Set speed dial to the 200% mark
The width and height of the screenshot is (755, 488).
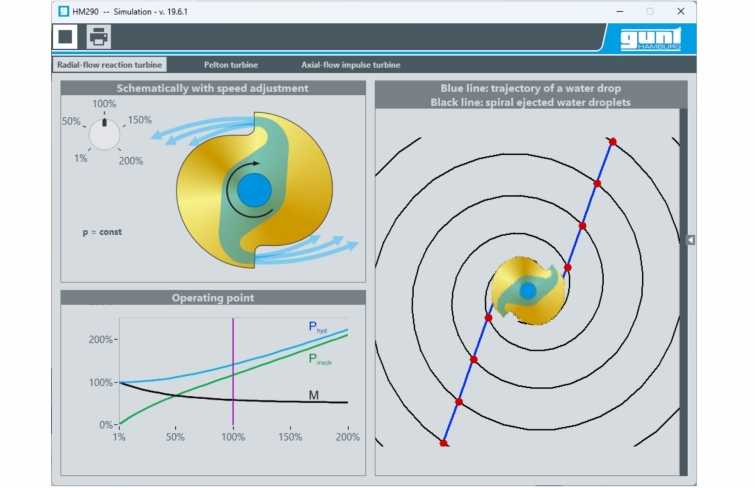point(130,160)
